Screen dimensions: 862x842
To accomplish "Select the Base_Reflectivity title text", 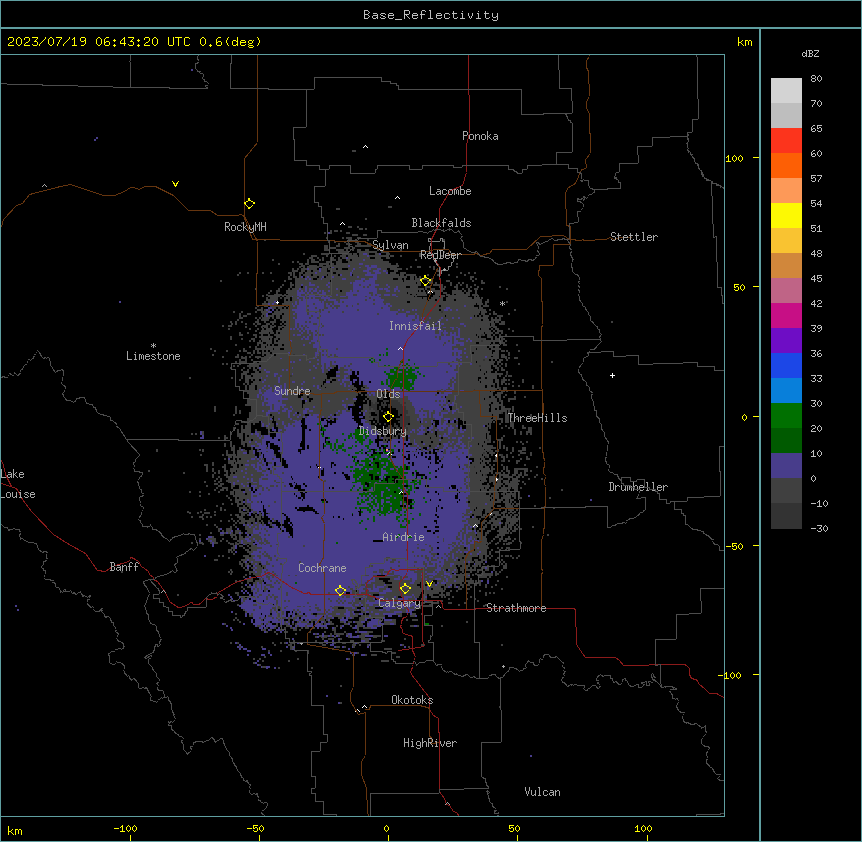I will point(431,15).
